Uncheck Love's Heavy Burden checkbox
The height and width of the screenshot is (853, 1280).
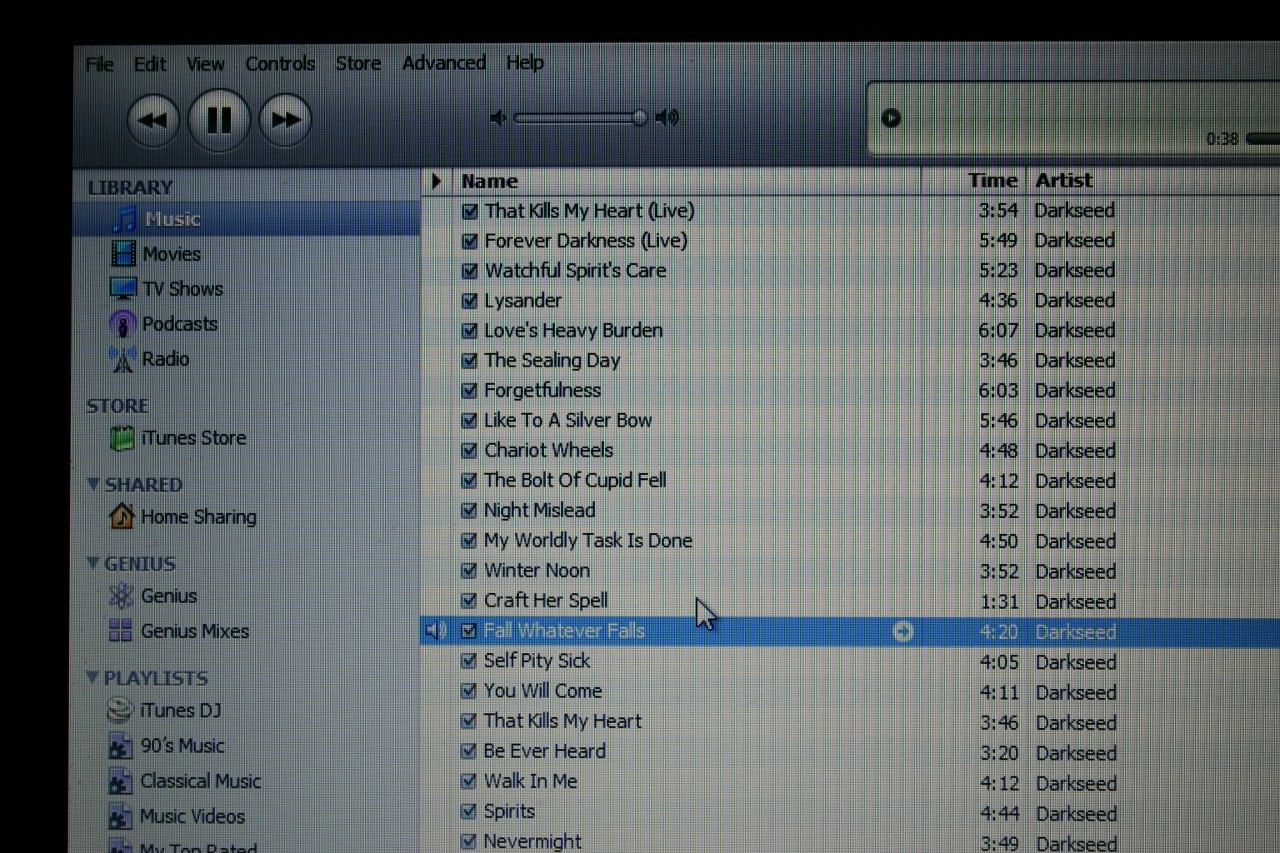(470, 331)
